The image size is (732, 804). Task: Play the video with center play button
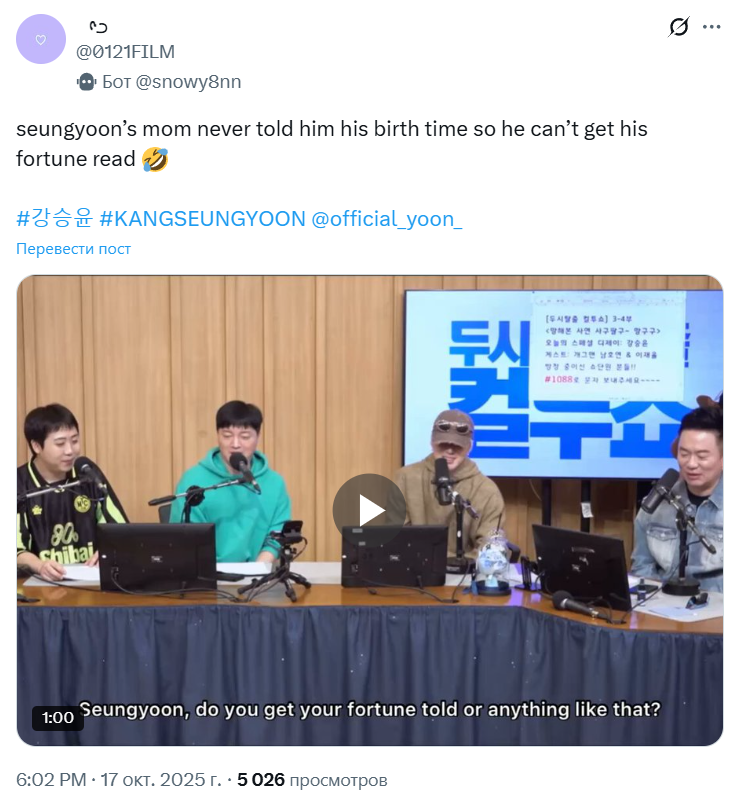[370, 510]
